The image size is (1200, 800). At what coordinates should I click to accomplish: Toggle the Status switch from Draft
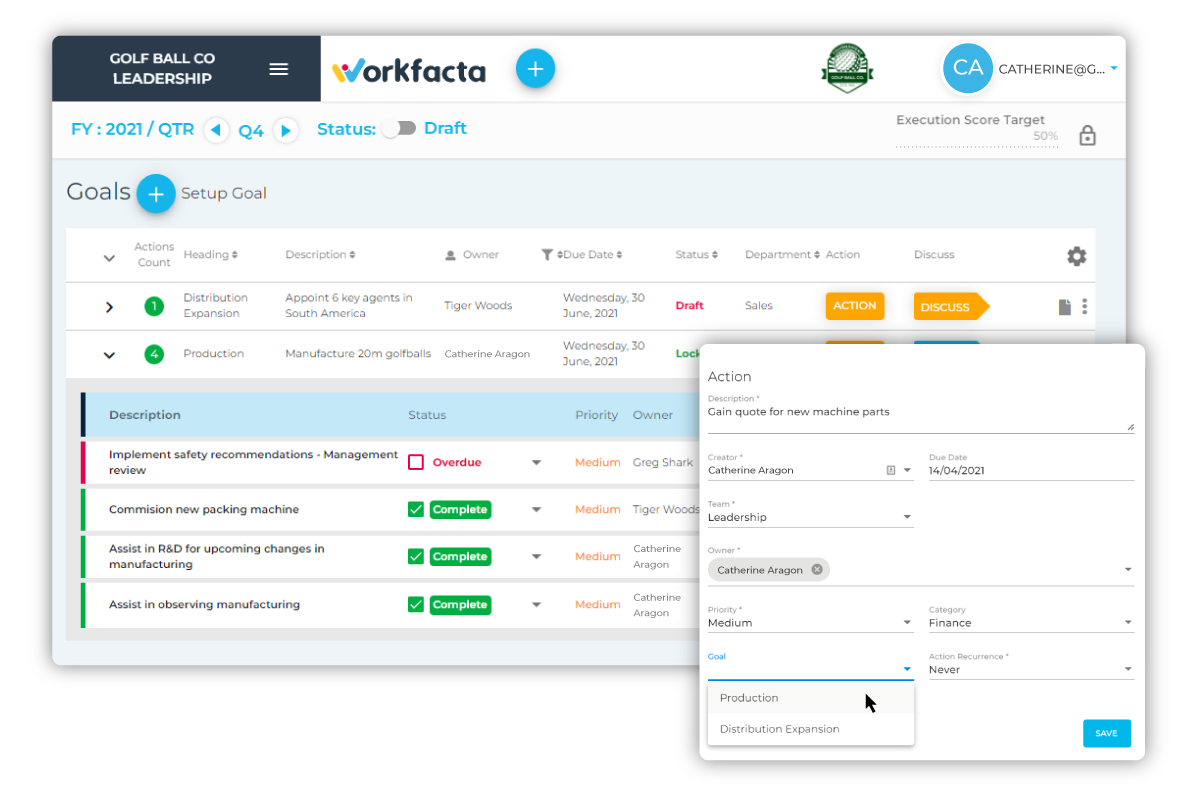click(399, 128)
